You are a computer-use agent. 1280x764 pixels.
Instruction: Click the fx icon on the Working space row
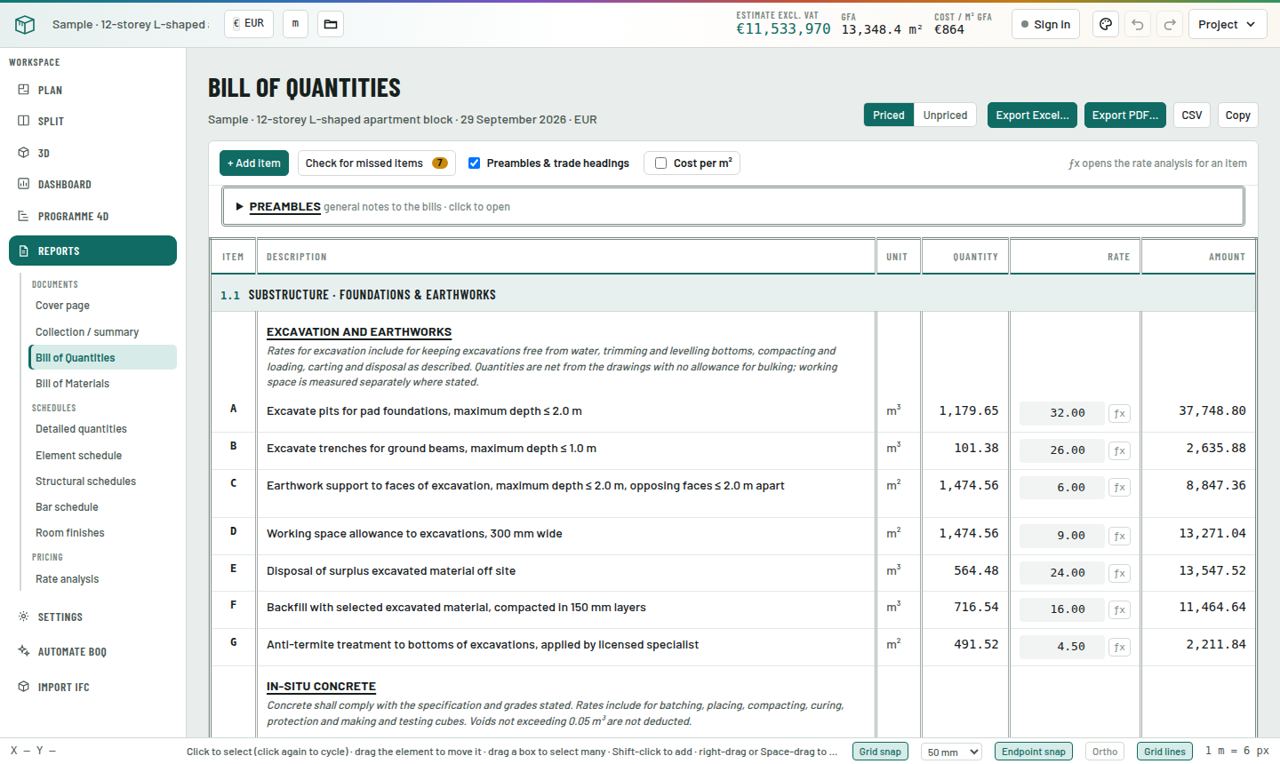coord(1119,535)
